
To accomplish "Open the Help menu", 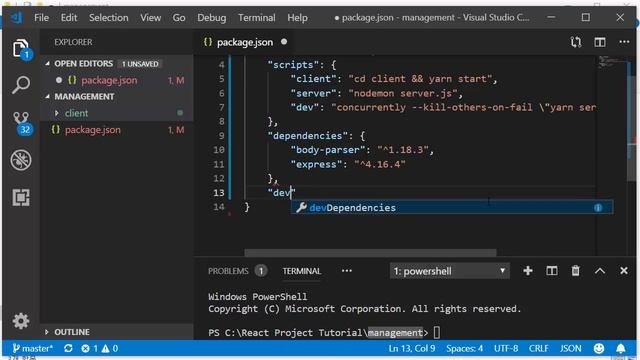I will coord(297,18).
